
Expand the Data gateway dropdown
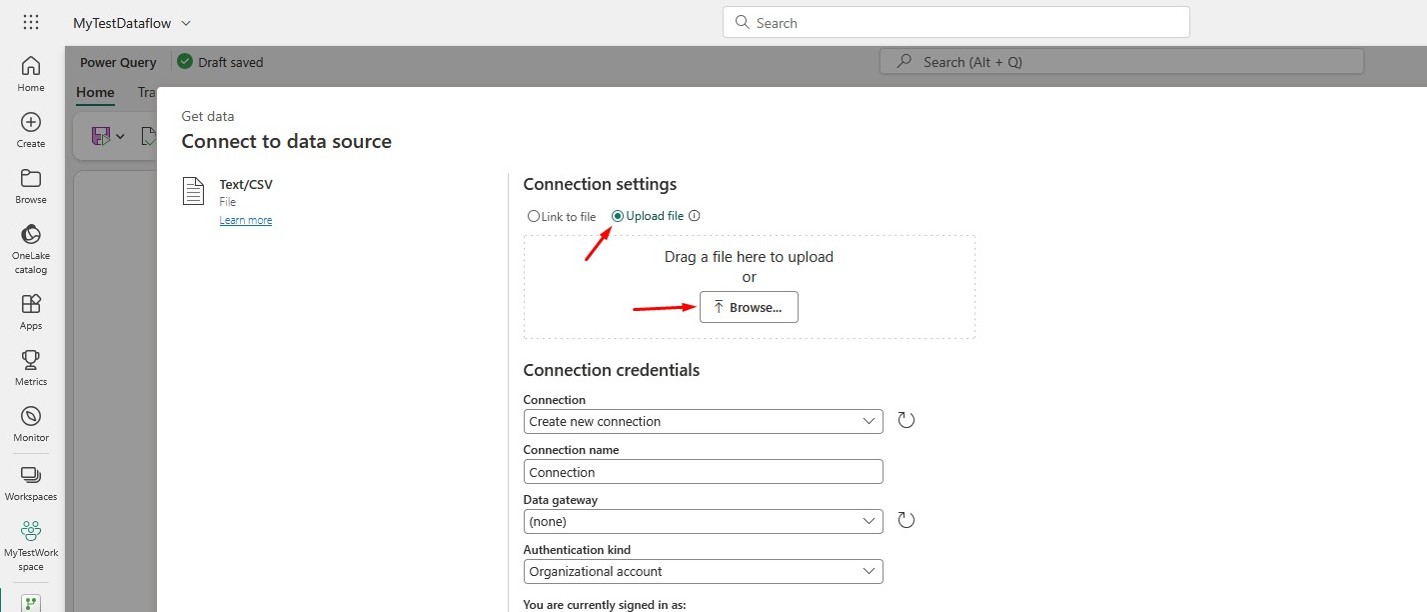pyautogui.click(x=703, y=521)
